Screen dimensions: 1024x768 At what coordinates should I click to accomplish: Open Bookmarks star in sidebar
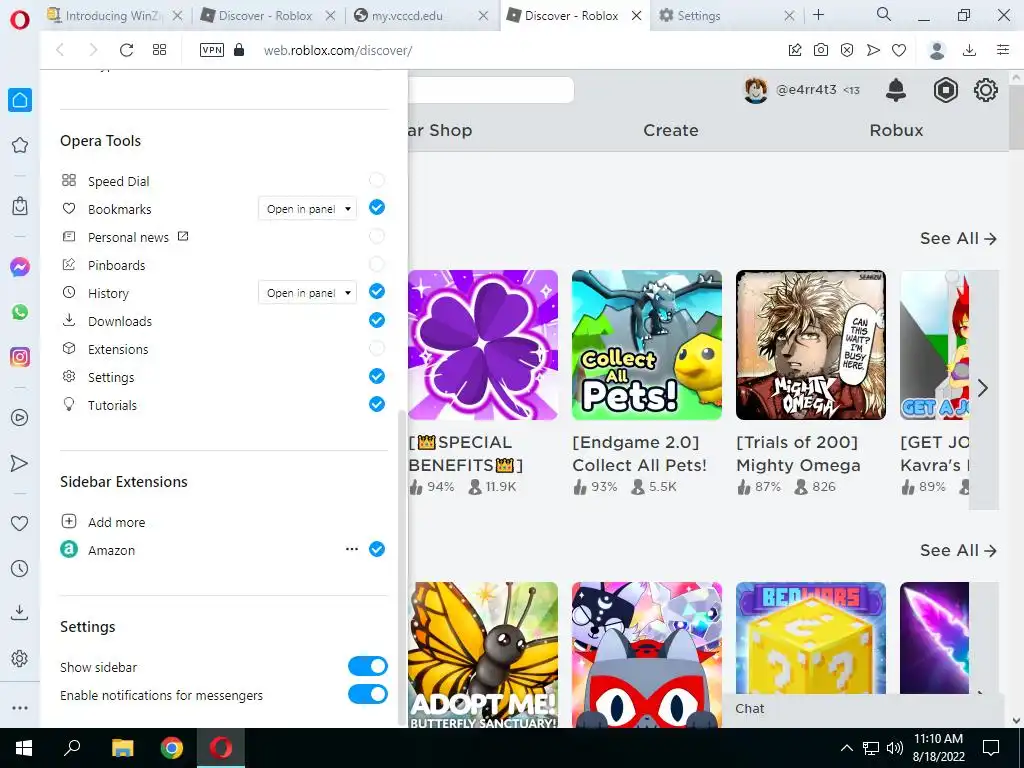pyautogui.click(x=20, y=145)
